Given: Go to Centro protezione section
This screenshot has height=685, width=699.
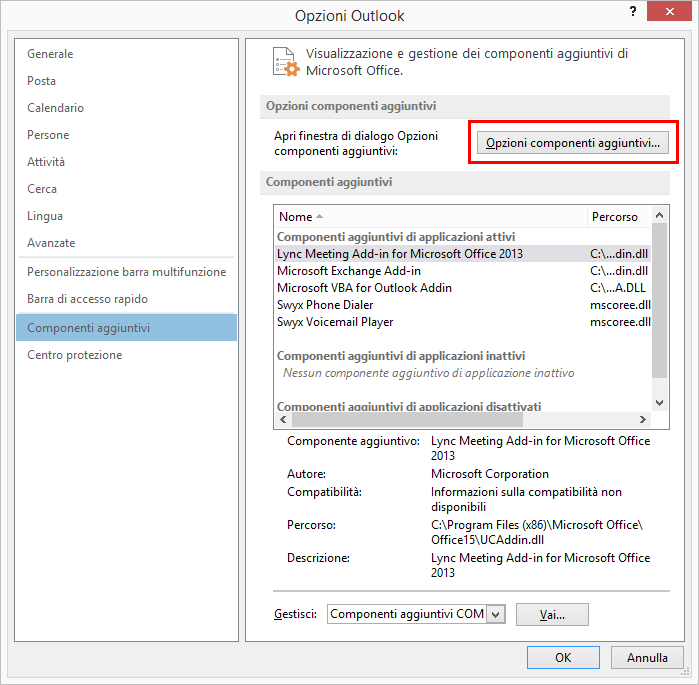Looking at the screenshot, I should coord(74,355).
